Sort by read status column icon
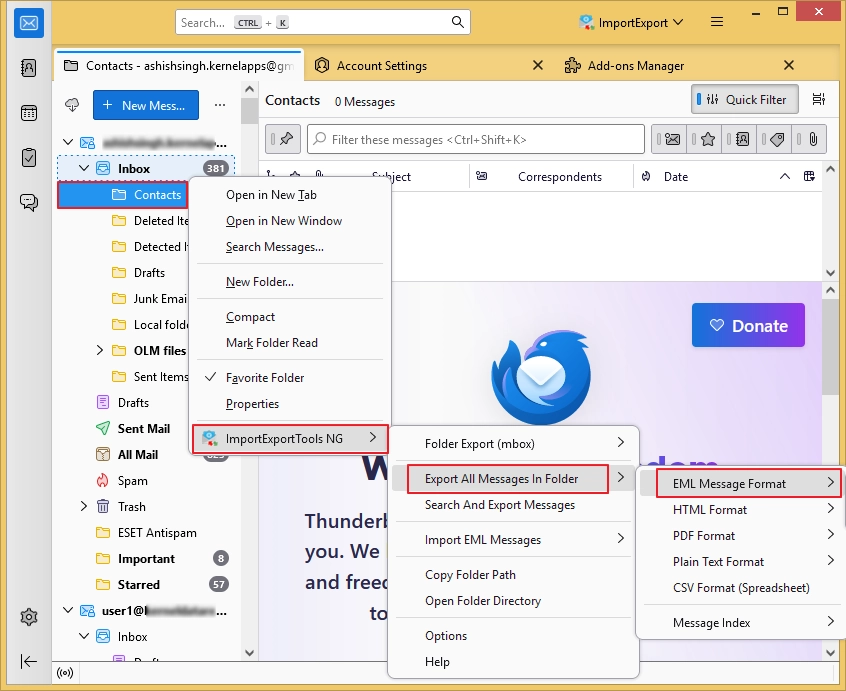This screenshot has height=691, width=846. click(x=482, y=176)
